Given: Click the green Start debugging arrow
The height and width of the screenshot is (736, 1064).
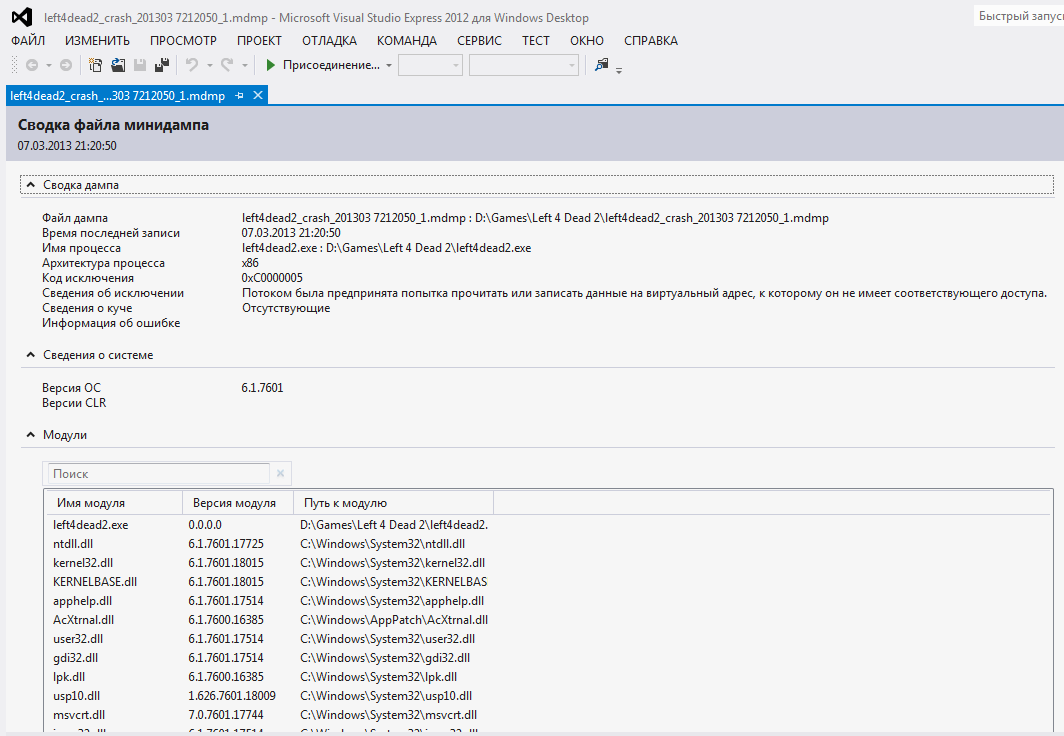Looking at the screenshot, I should (270, 65).
